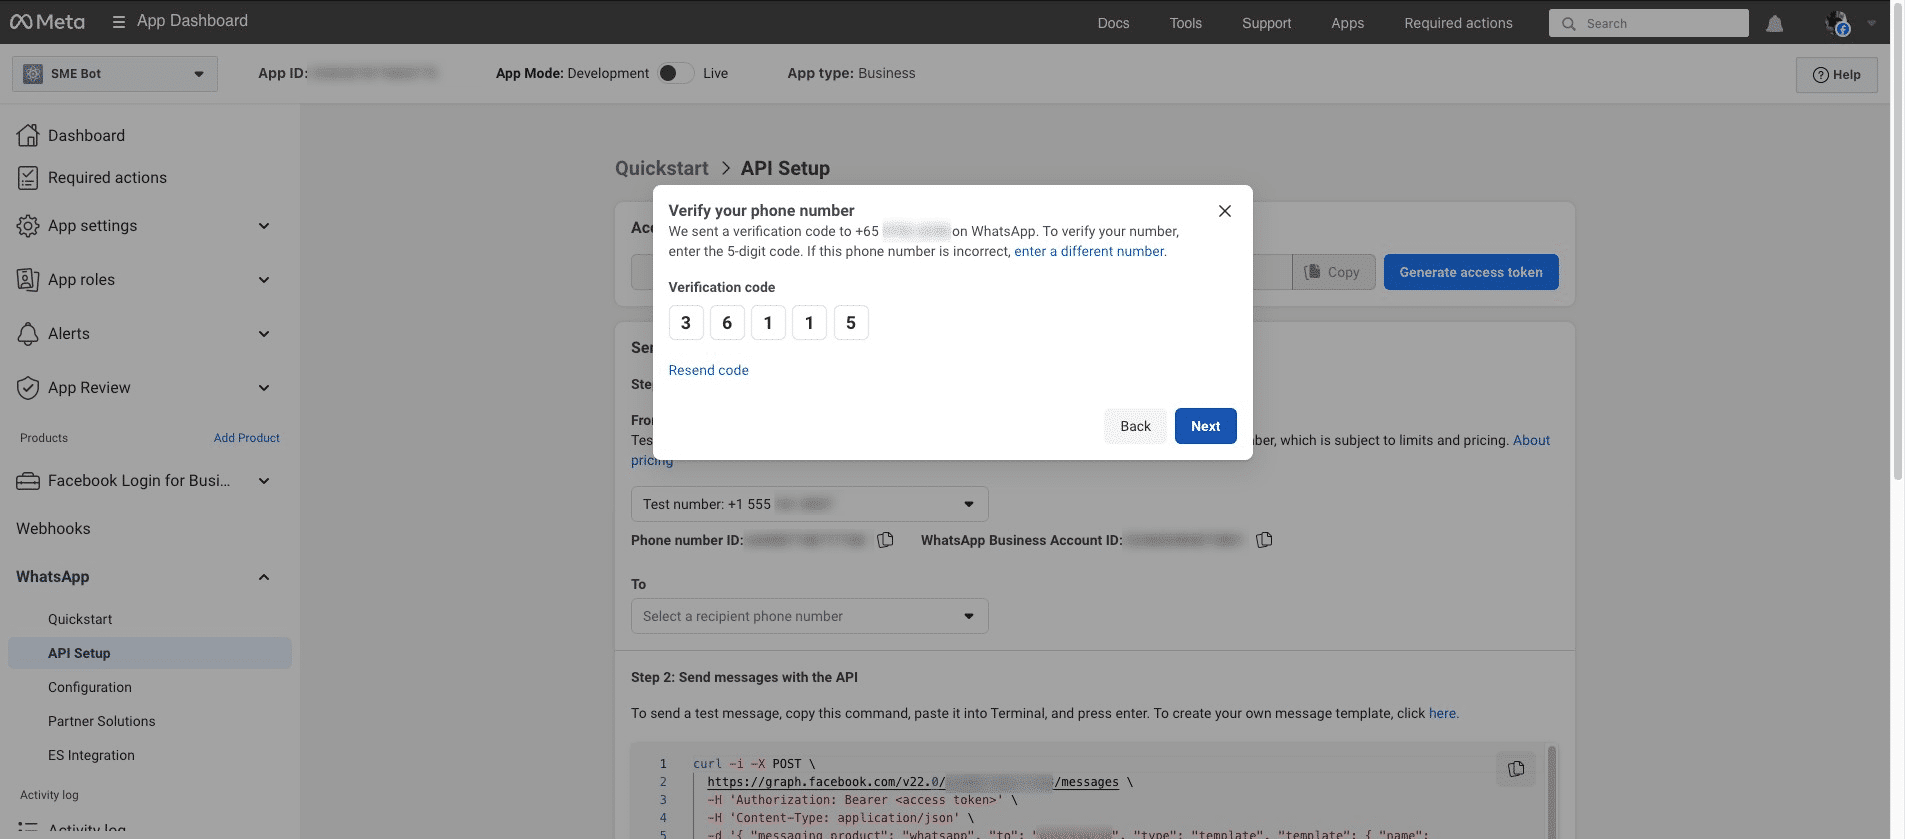Expand Facebook Login for Business section

(x=264, y=481)
